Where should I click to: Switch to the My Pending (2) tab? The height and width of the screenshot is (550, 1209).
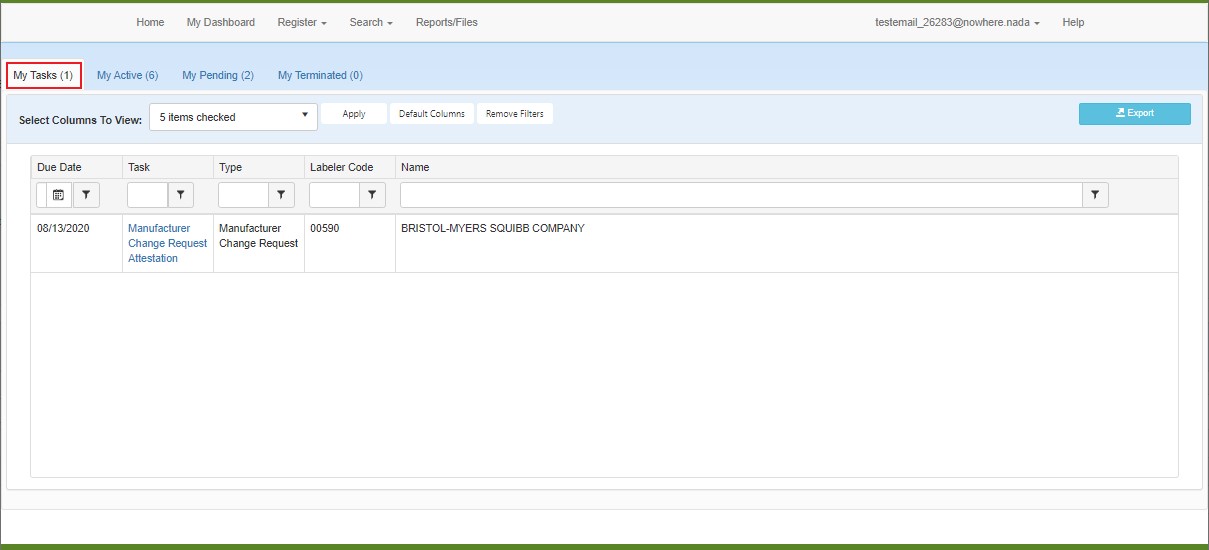(x=218, y=75)
